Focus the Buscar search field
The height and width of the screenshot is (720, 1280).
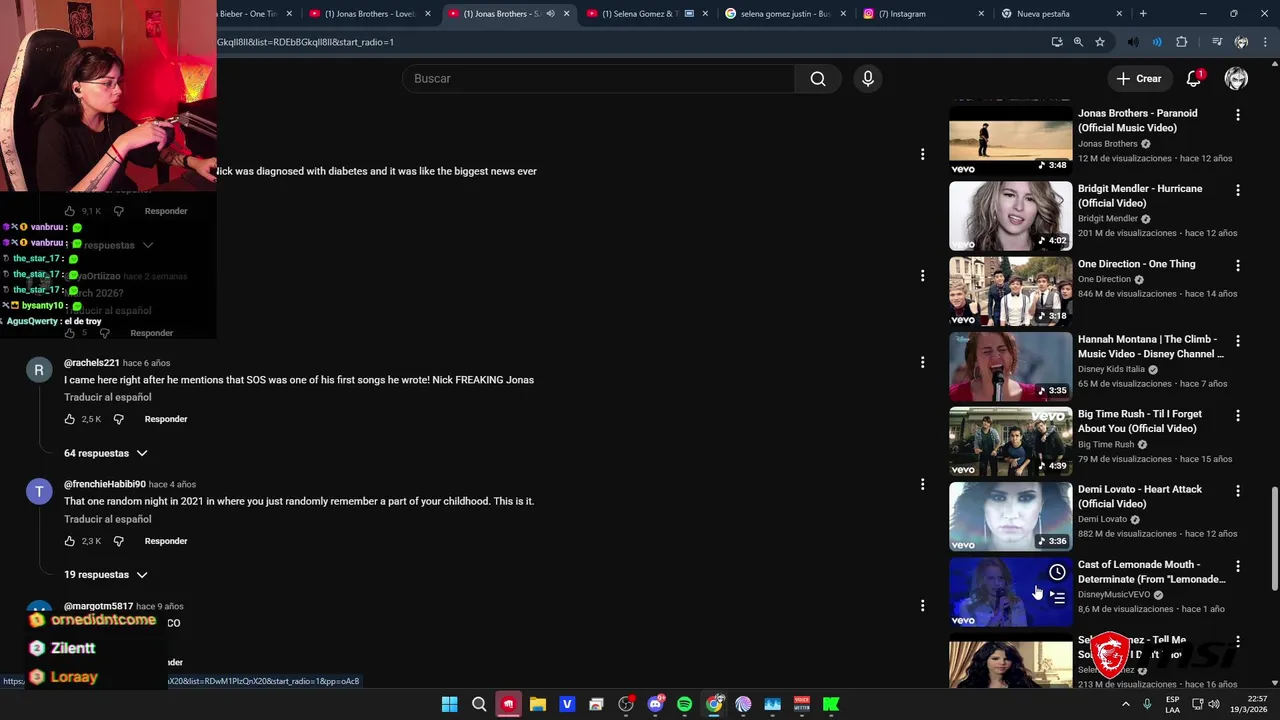(598, 79)
